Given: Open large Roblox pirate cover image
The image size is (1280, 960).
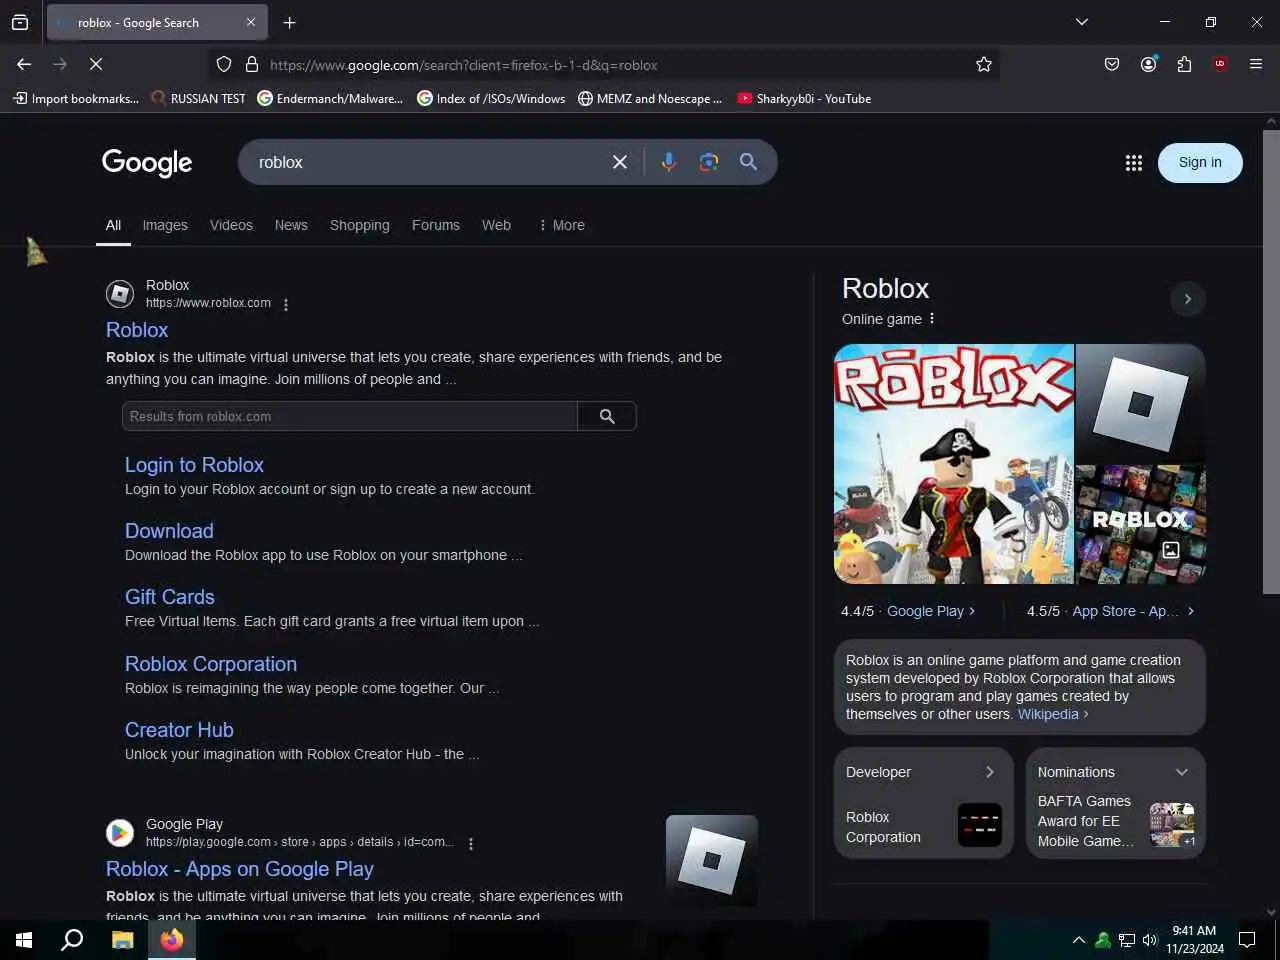Looking at the screenshot, I should (x=954, y=464).
